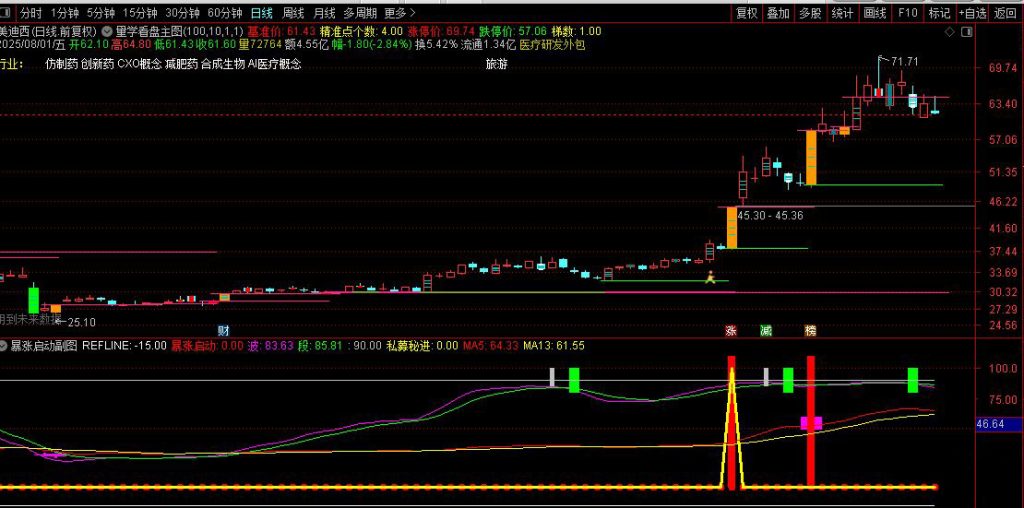Click the 复权 adjustment button
This screenshot has width=1024, height=508.
click(x=746, y=13)
